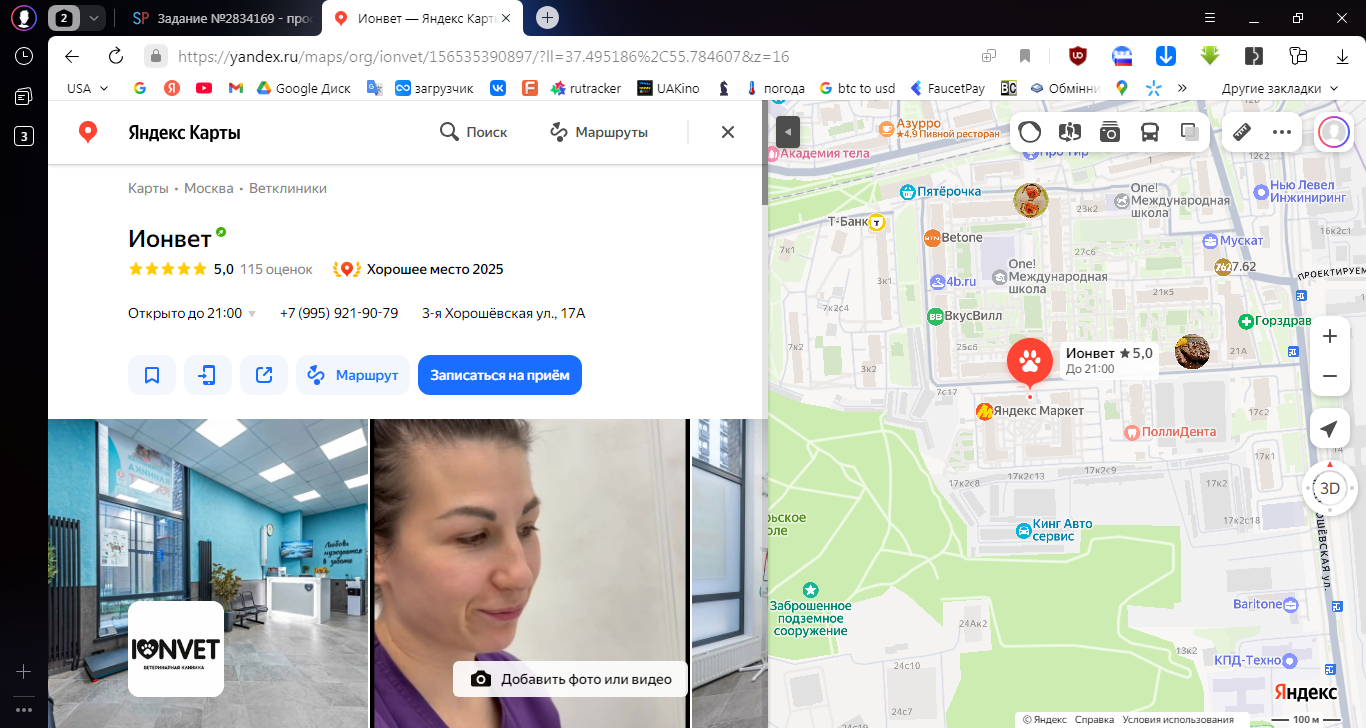Open a new browser tab
The height and width of the screenshot is (728, 1366).
[547, 18]
